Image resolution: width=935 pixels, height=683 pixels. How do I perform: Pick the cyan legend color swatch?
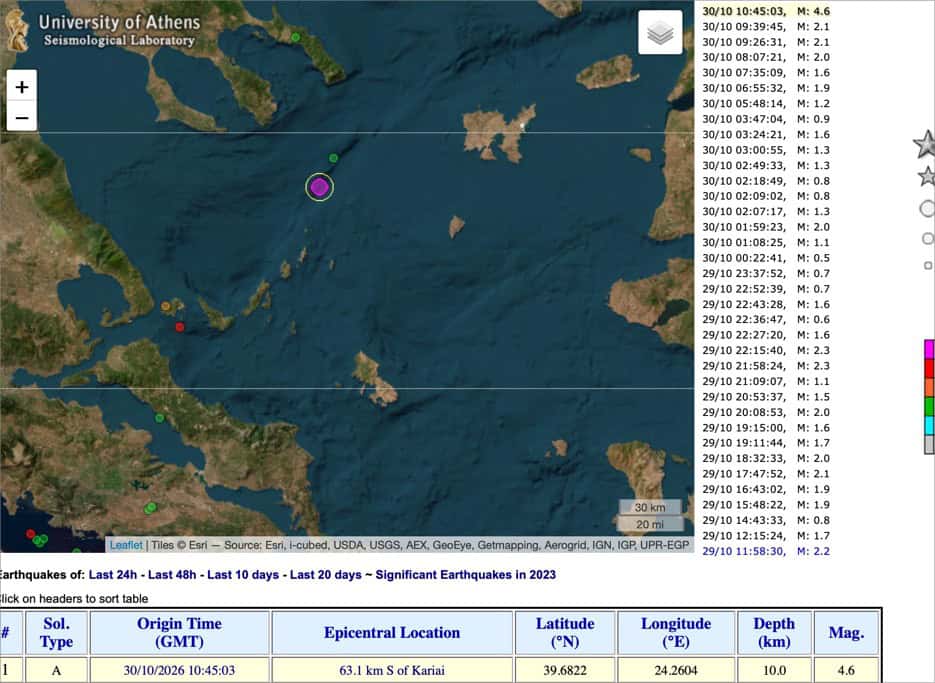click(x=930, y=426)
